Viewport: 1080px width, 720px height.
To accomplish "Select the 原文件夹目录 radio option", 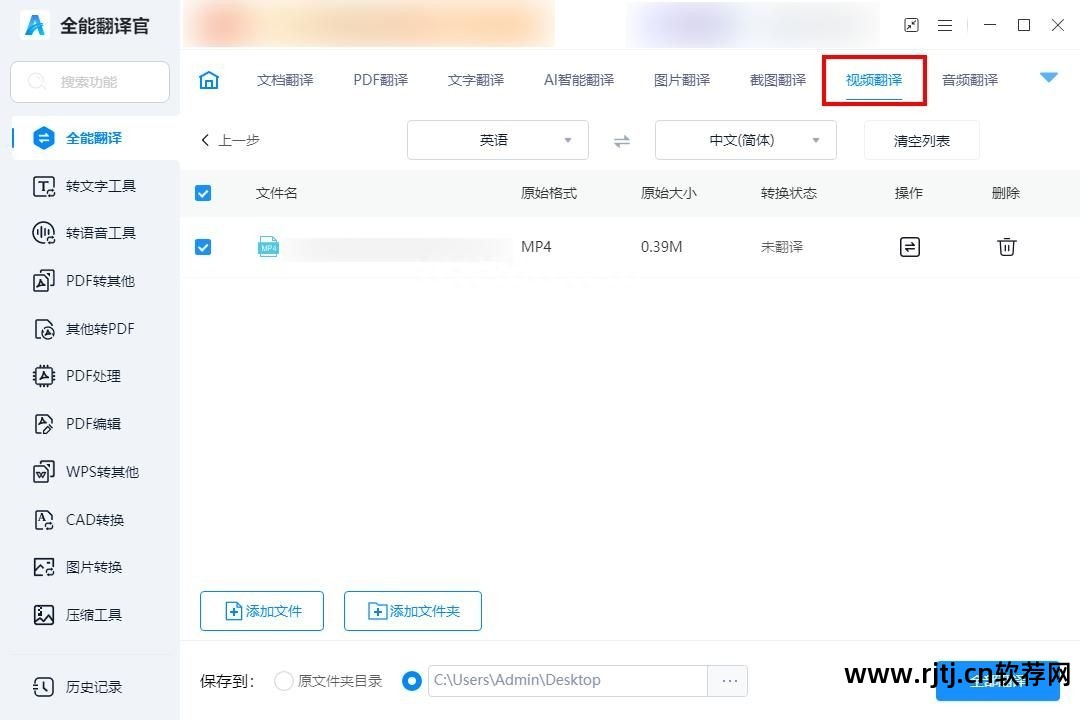I will click(x=284, y=681).
